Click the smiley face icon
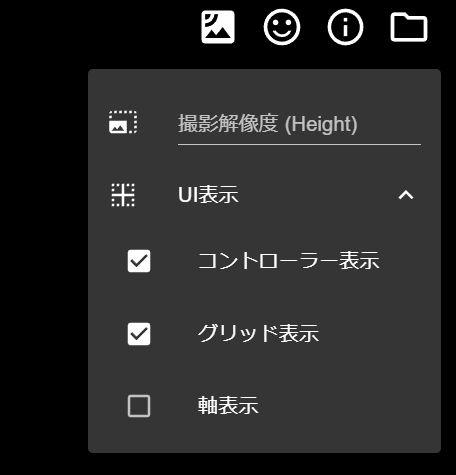 tap(282, 27)
